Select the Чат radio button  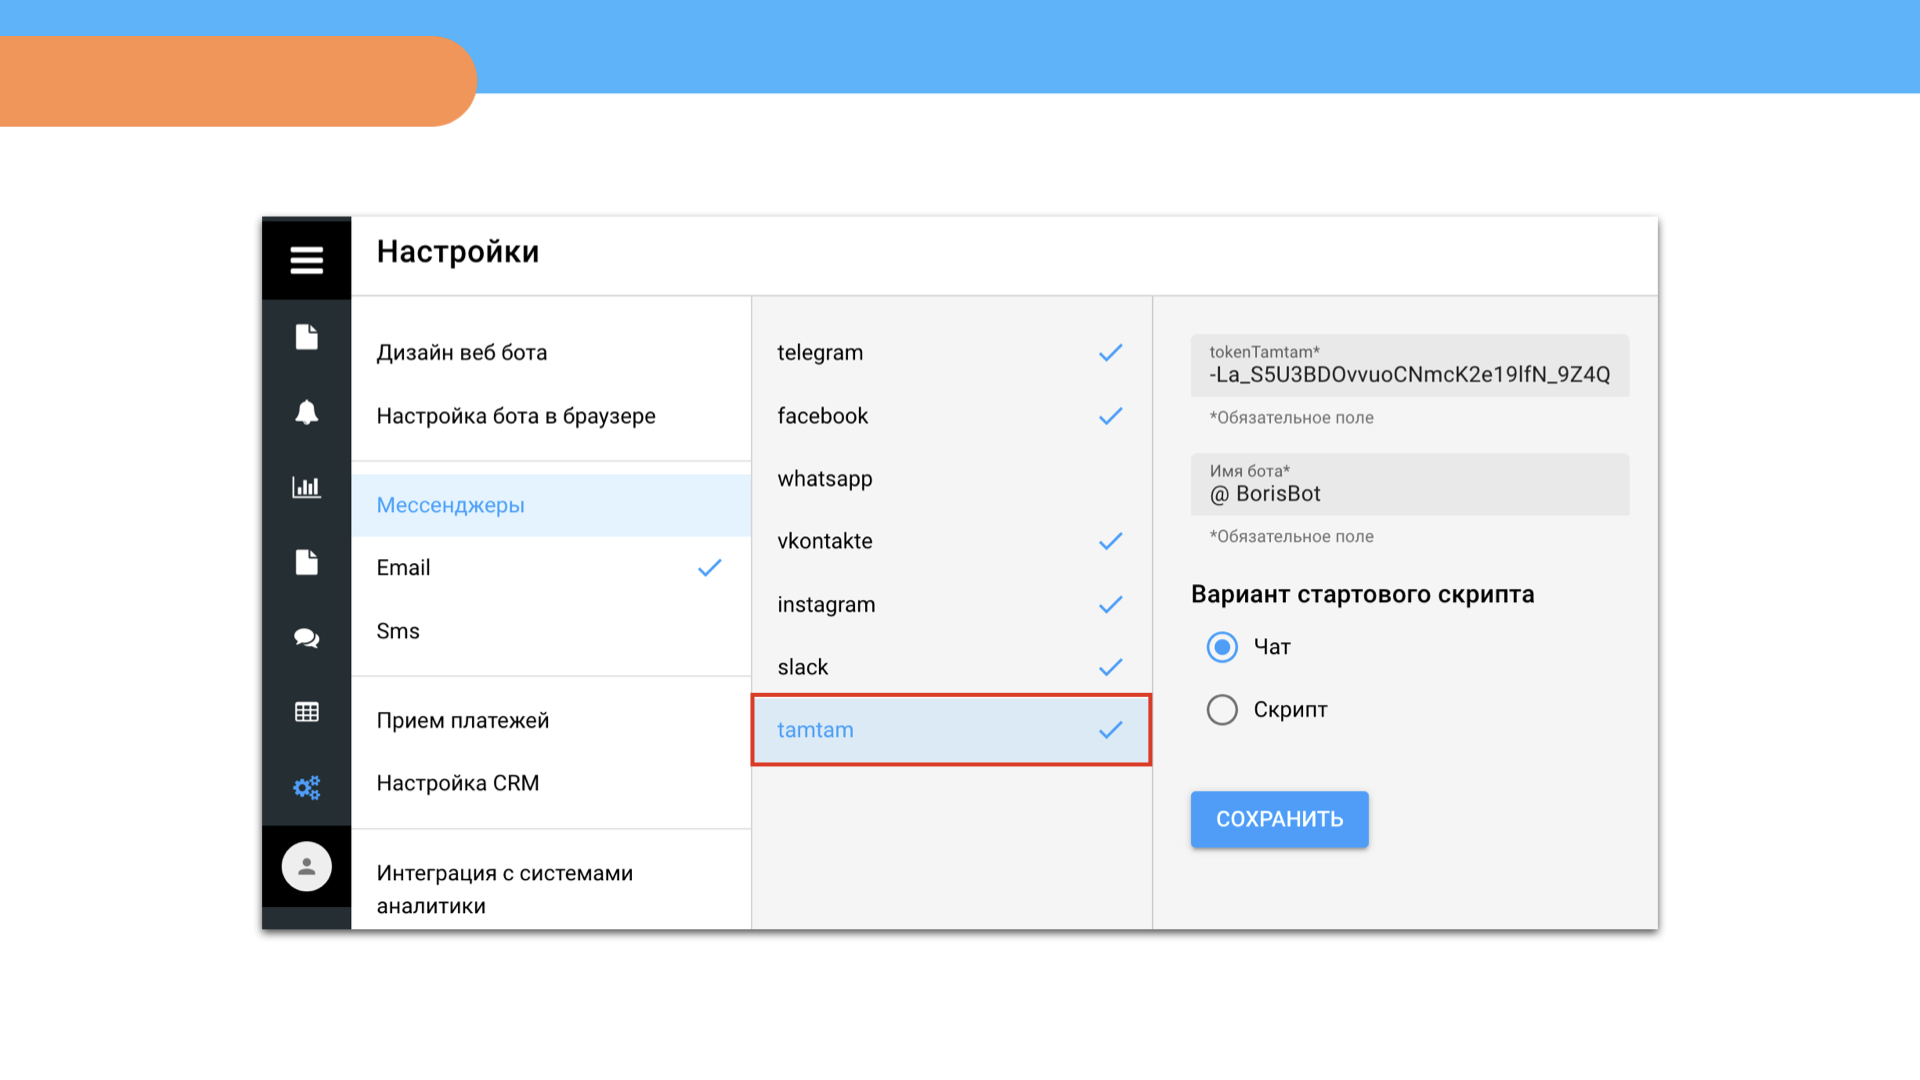pos(1222,647)
